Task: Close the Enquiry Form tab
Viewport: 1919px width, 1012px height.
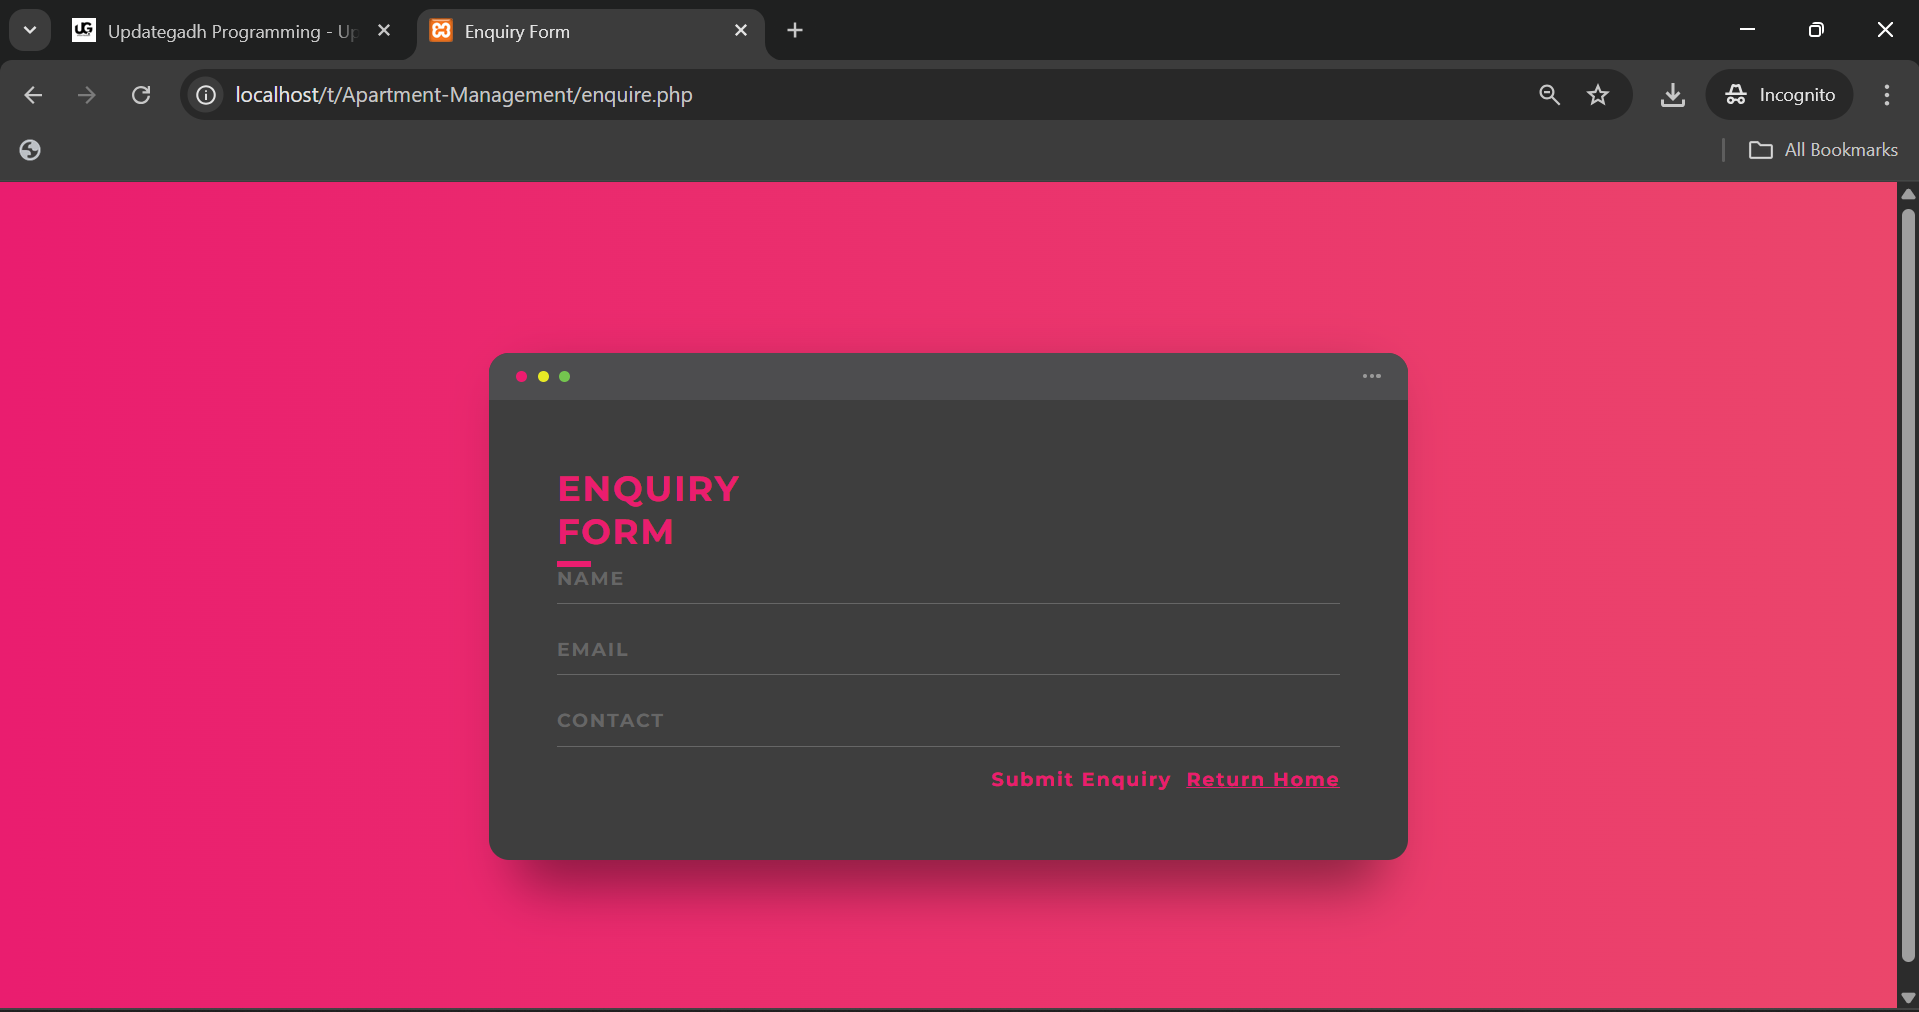Action: 741,31
